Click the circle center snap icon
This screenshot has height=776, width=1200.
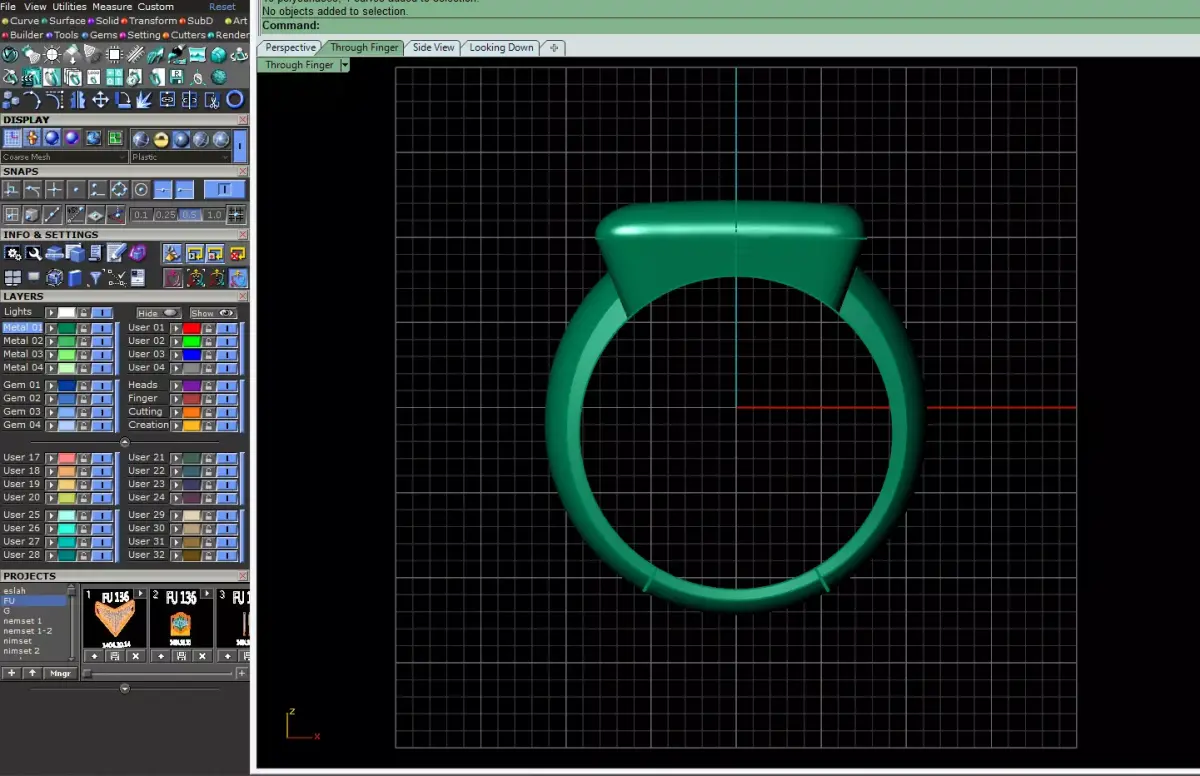click(x=141, y=190)
